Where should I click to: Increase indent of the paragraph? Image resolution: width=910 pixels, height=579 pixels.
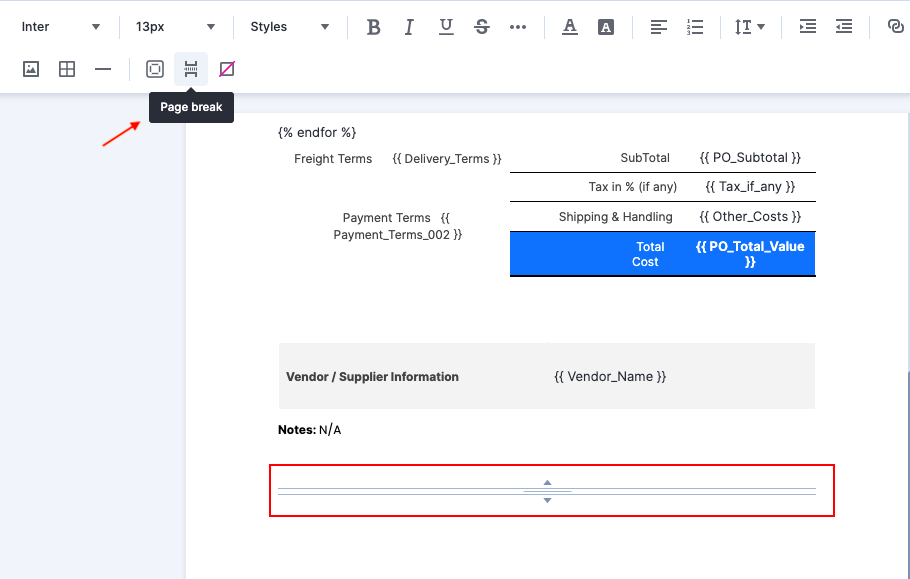[808, 27]
